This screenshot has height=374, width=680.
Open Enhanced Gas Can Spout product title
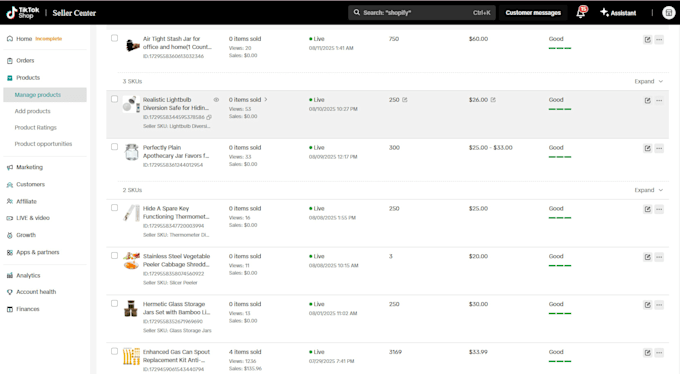click(x=176, y=356)
